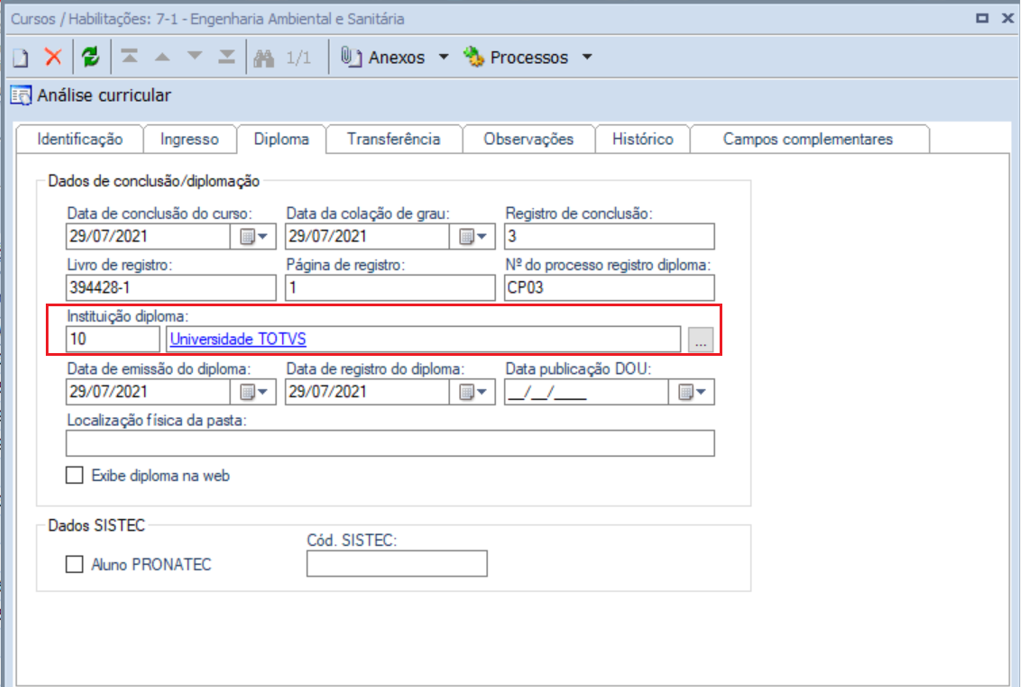Open the Anexos attachments button

pos(383,57)
